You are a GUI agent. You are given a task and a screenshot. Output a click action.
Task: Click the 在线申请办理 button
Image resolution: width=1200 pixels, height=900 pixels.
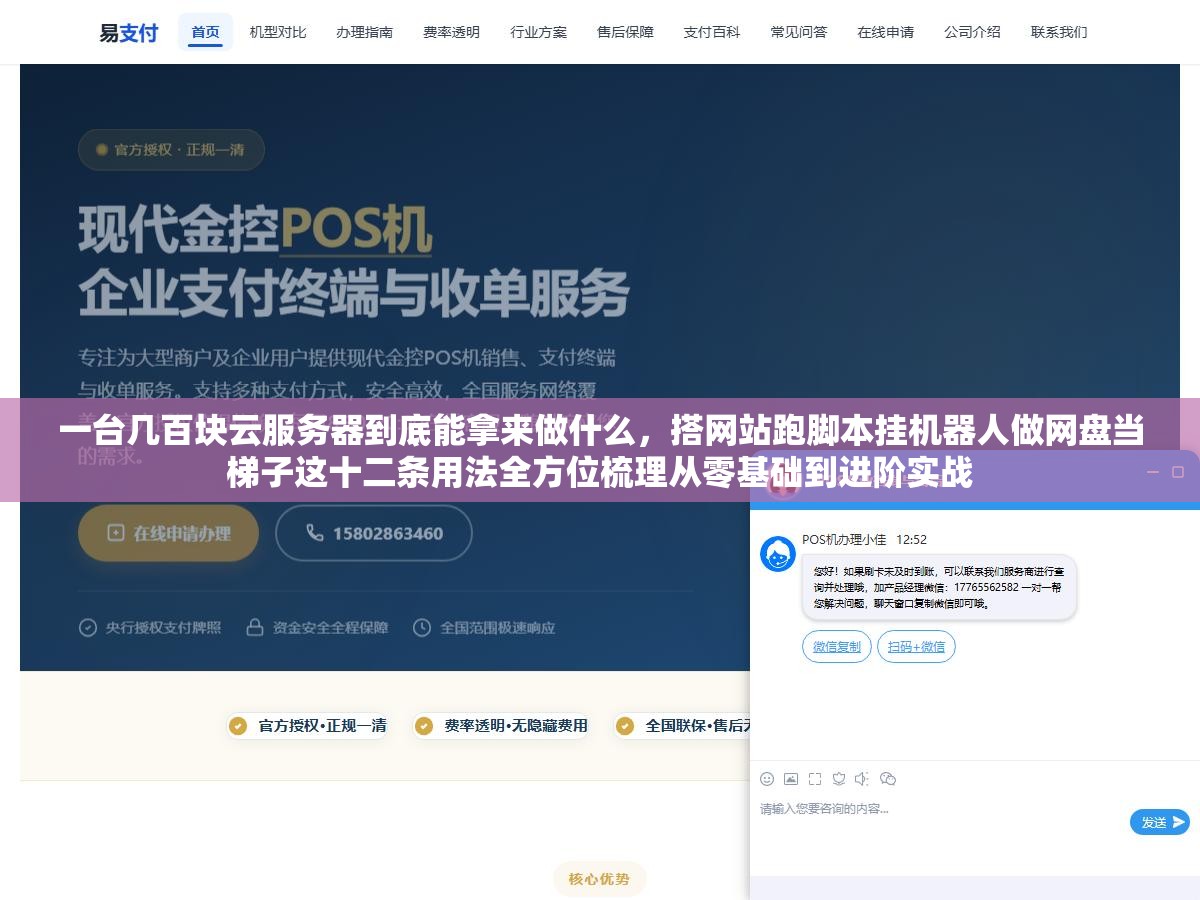(168, 533)
